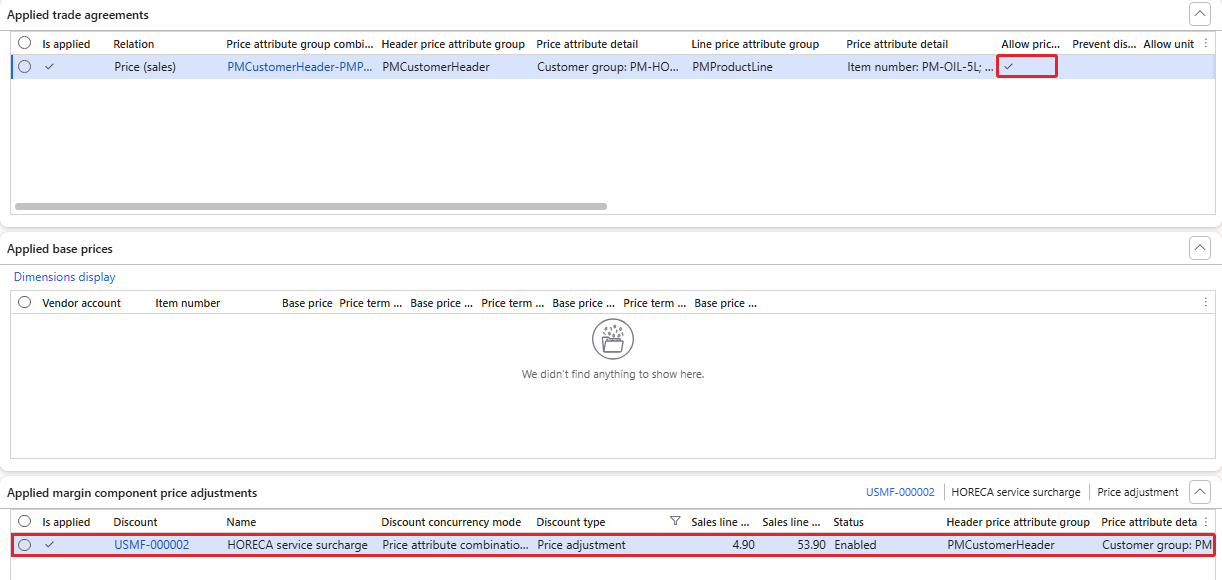Click Discount concurrency mode column header
Viewport: 1222px width, 580px height.
pos(451,522)
